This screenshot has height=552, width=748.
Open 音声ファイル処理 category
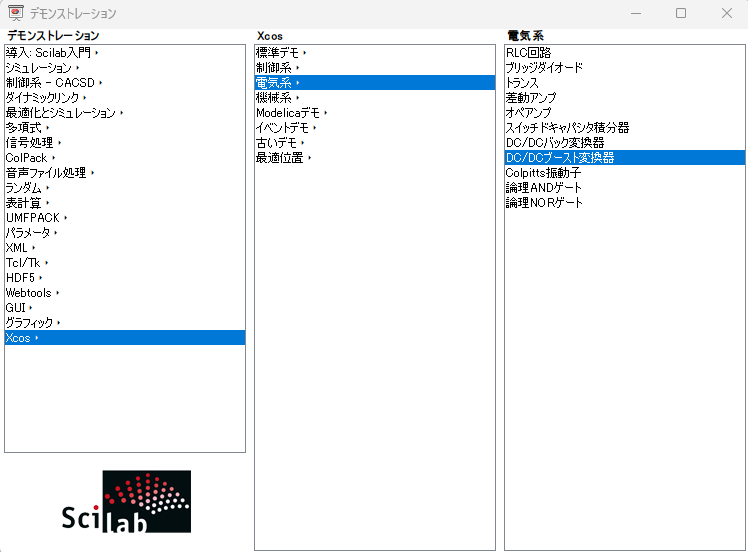click(125, 173)
